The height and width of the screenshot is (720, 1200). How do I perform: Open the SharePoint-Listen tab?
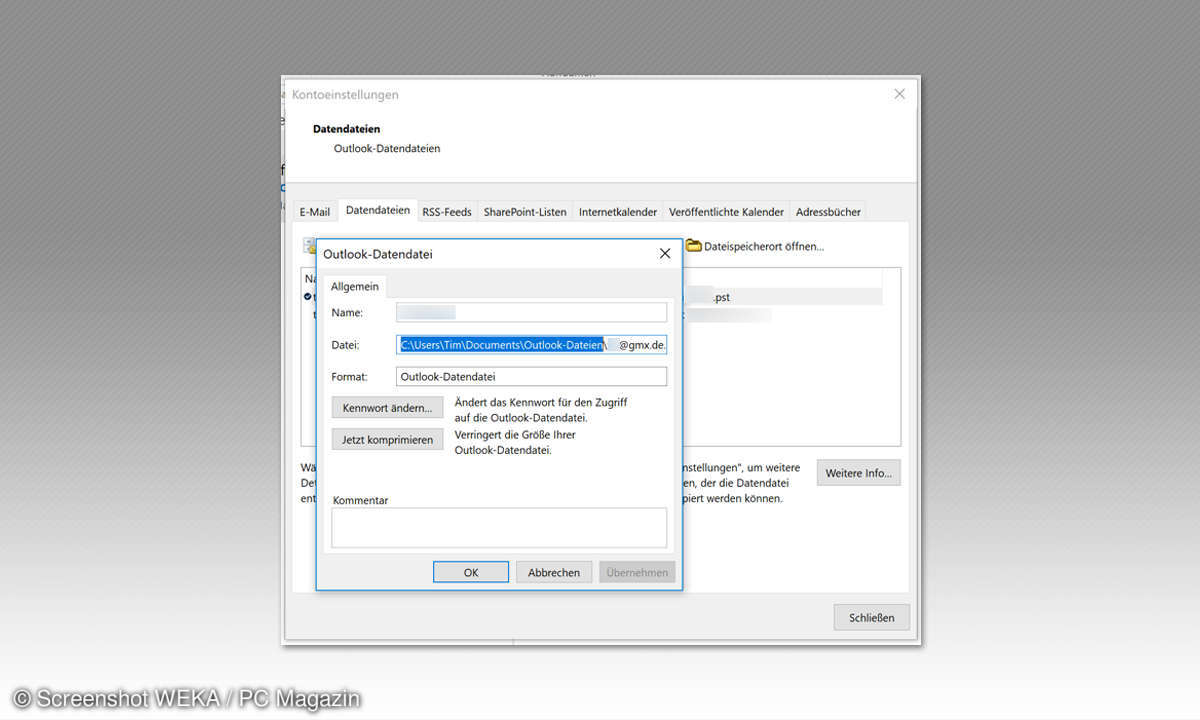[525, 212]
